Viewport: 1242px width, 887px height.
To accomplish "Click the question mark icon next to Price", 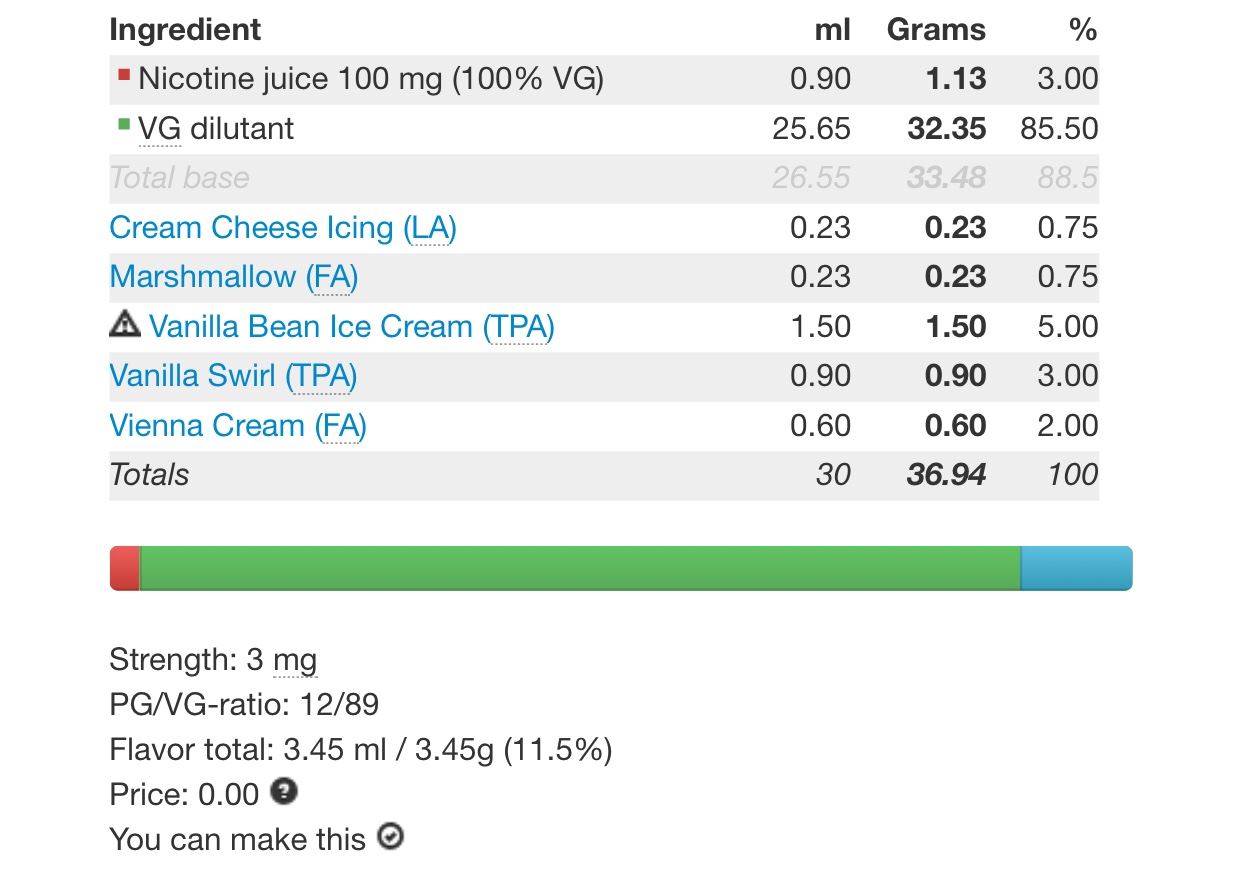I will 285,792.
